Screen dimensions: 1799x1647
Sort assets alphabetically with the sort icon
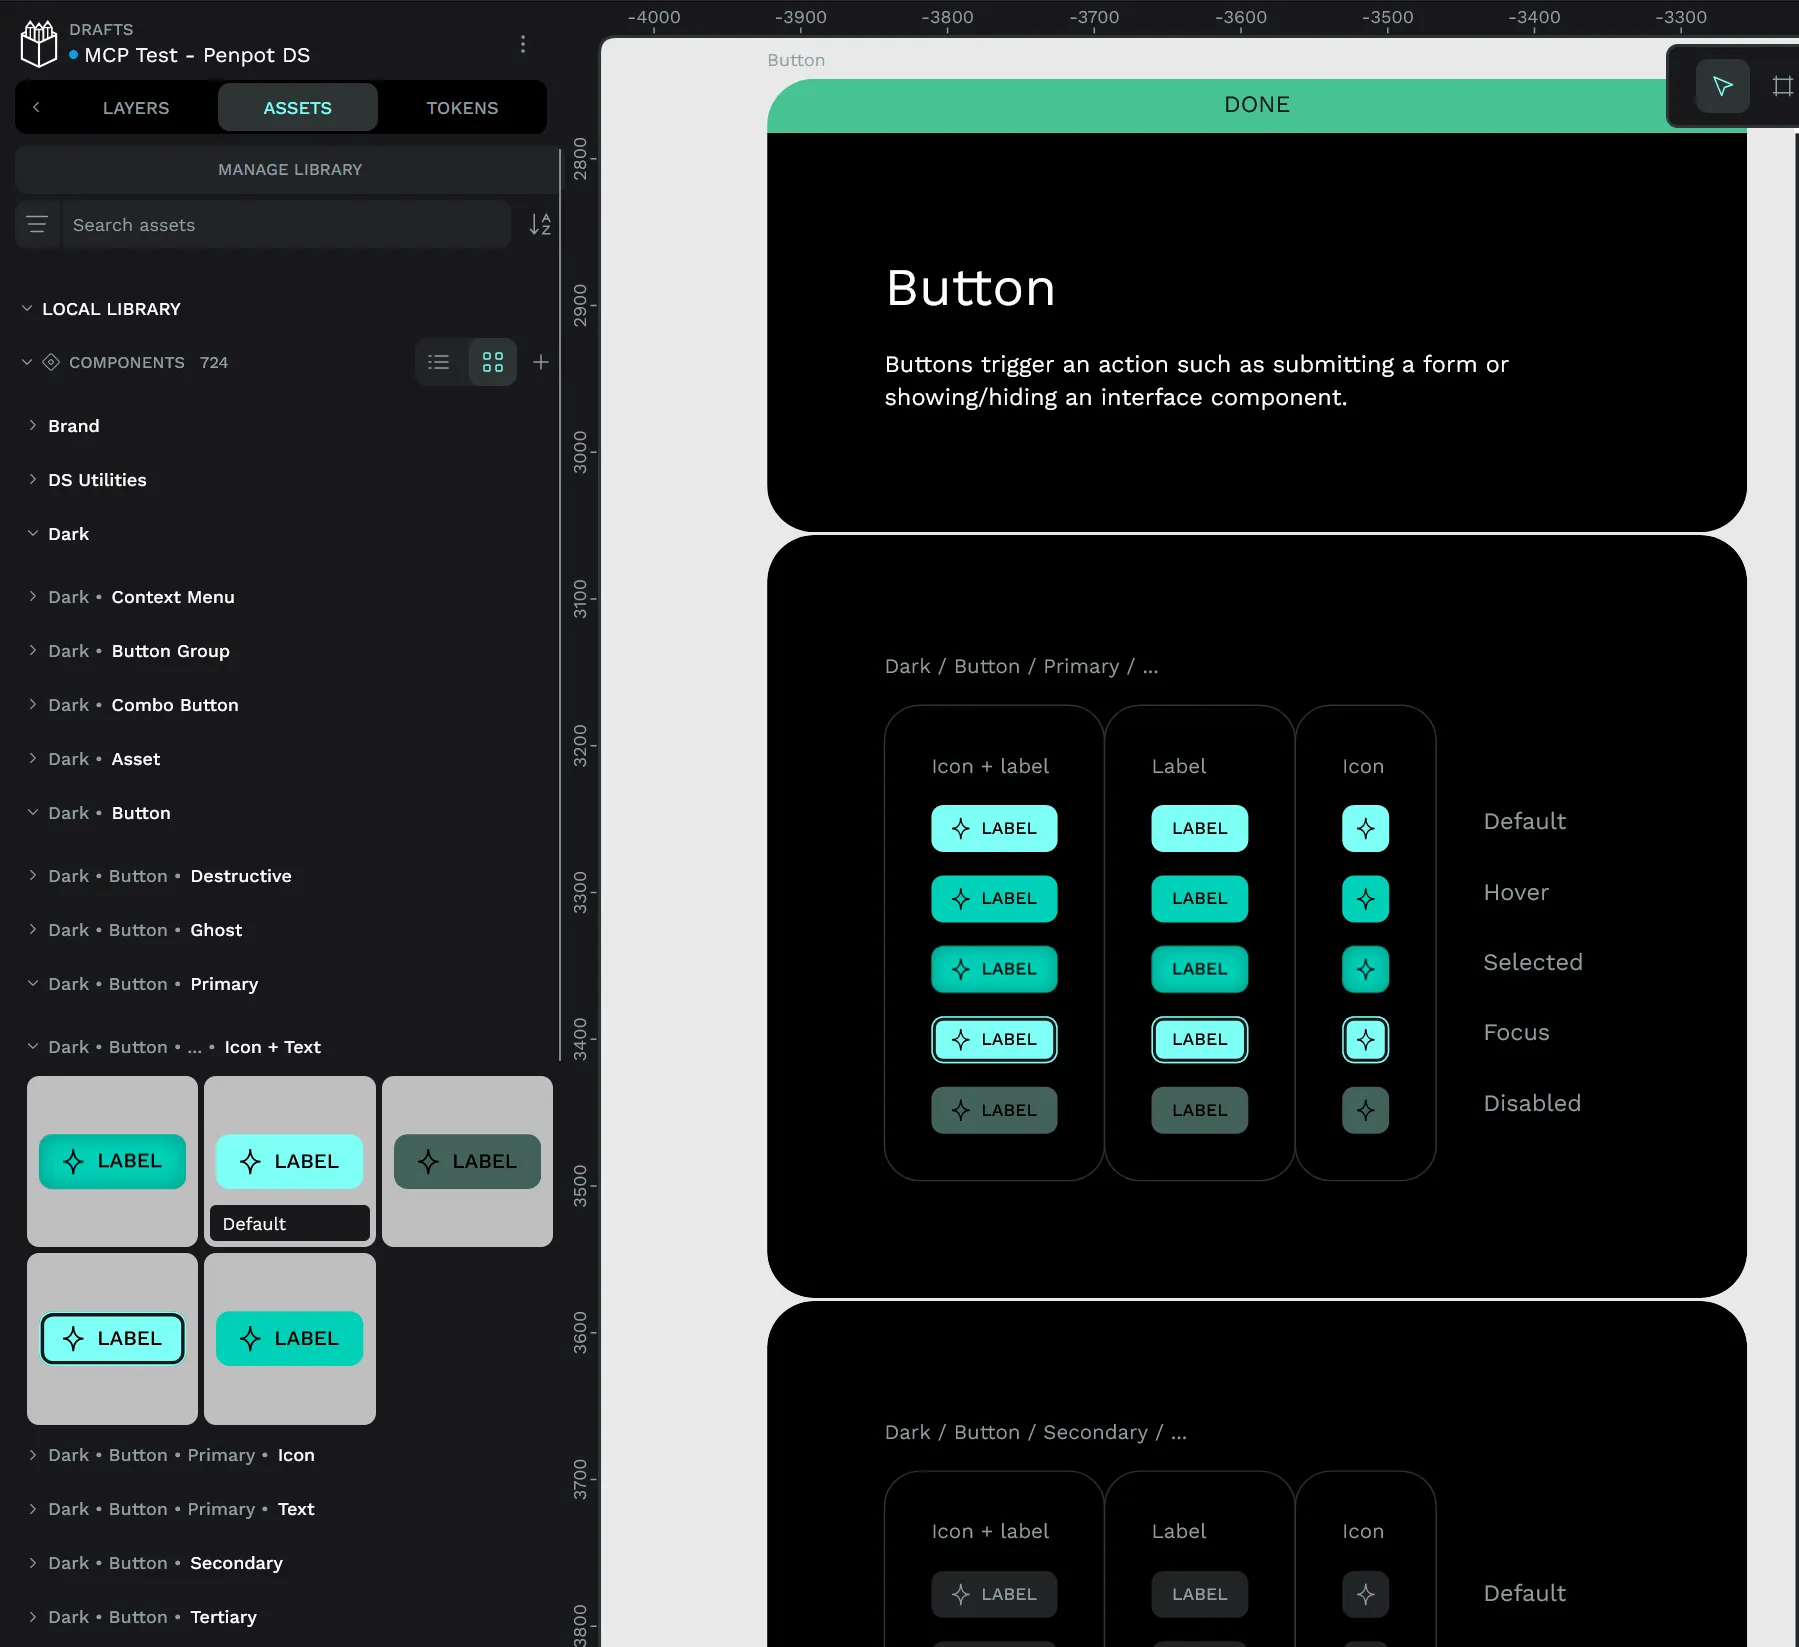(540, 224)
